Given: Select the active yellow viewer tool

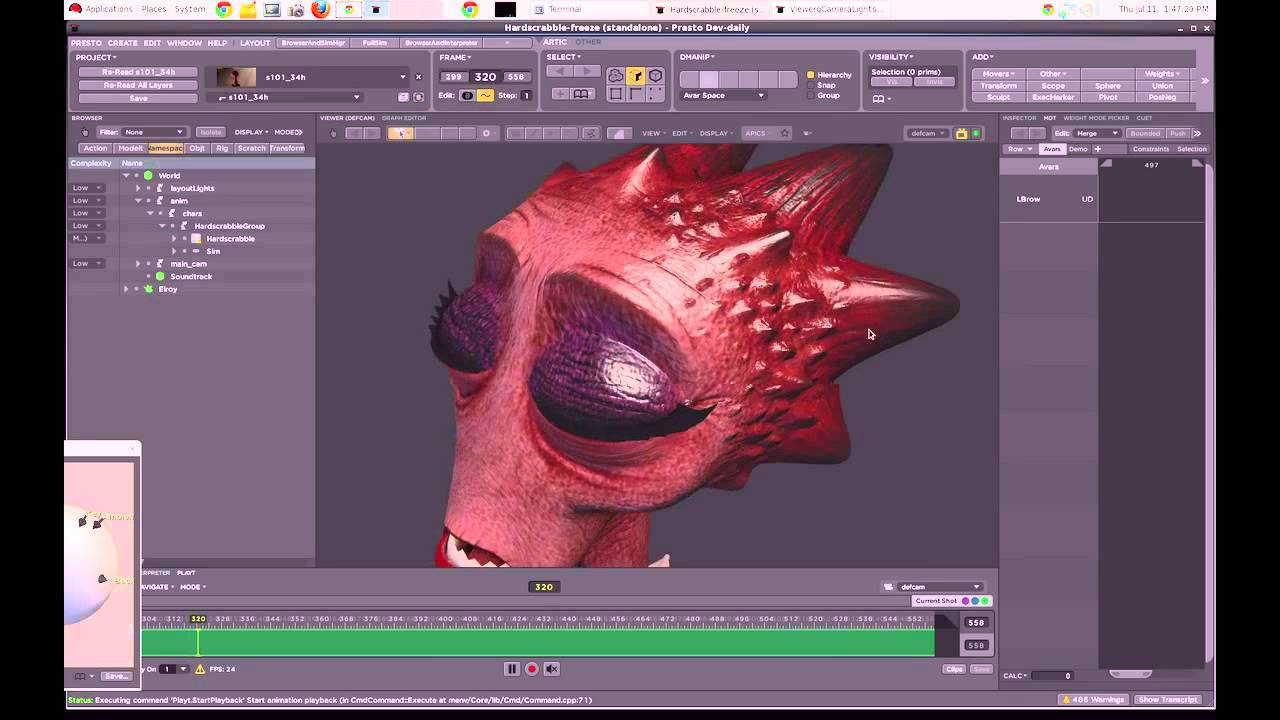Looking at the screenshot, I should [x=400, y=133].
